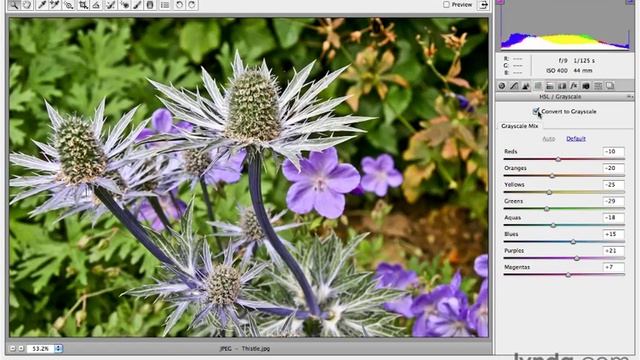This screenshot has width=640, height=360.
Task: Select the Grayscale Mix tab
Action: coord(519,126)
